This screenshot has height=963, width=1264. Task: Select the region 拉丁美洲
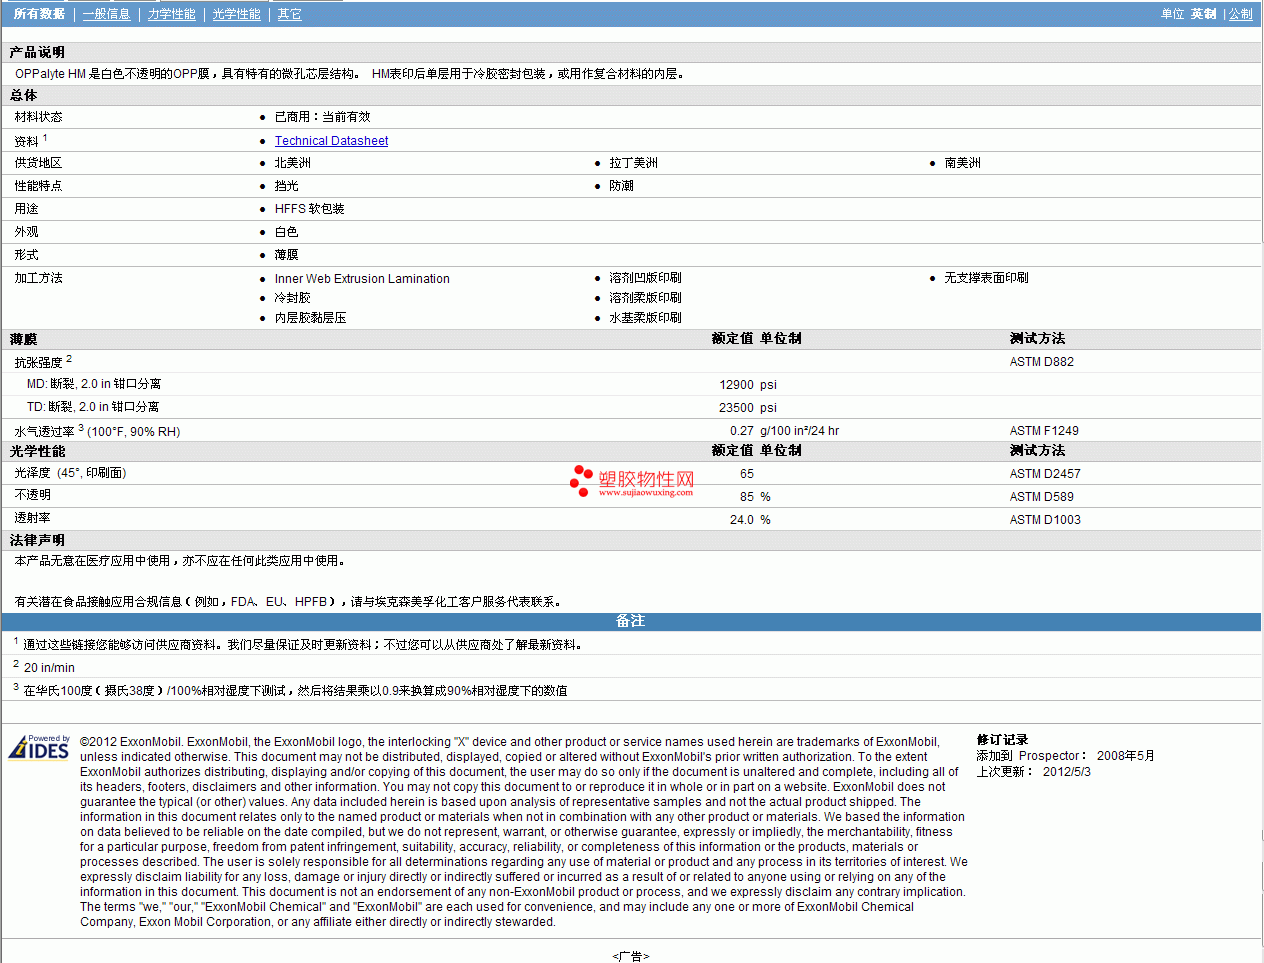click(x=633, y=163)
